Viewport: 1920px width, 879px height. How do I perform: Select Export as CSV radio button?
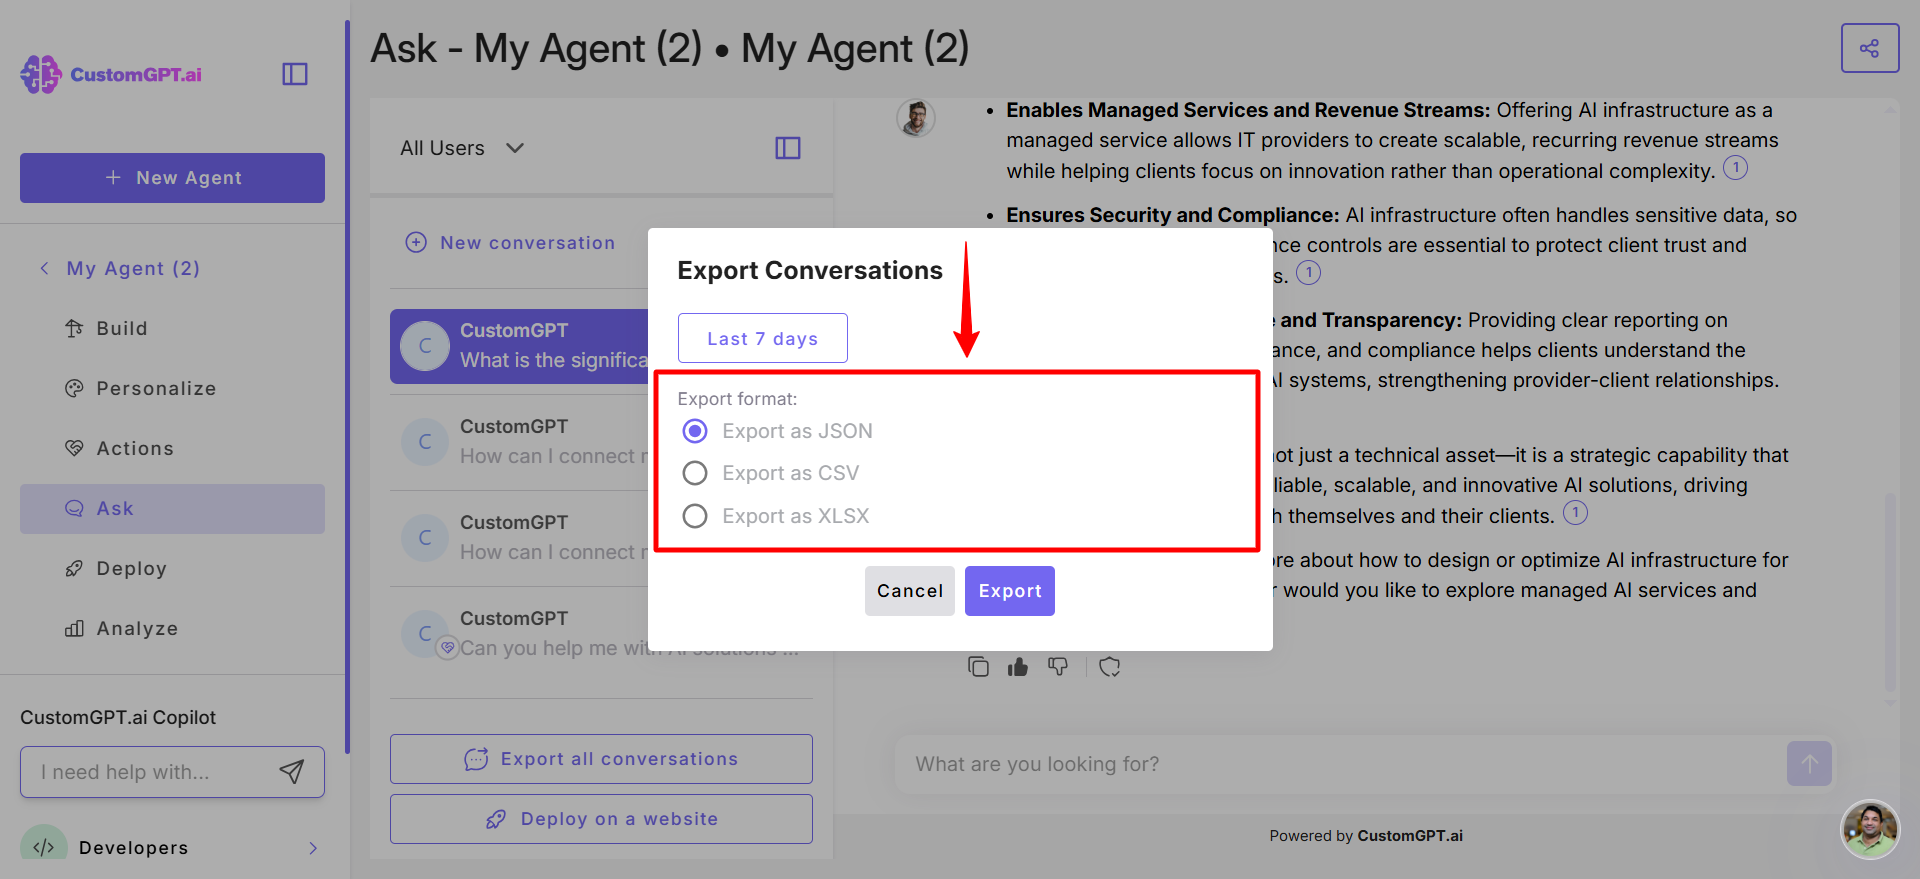click(x=695, y=473)
